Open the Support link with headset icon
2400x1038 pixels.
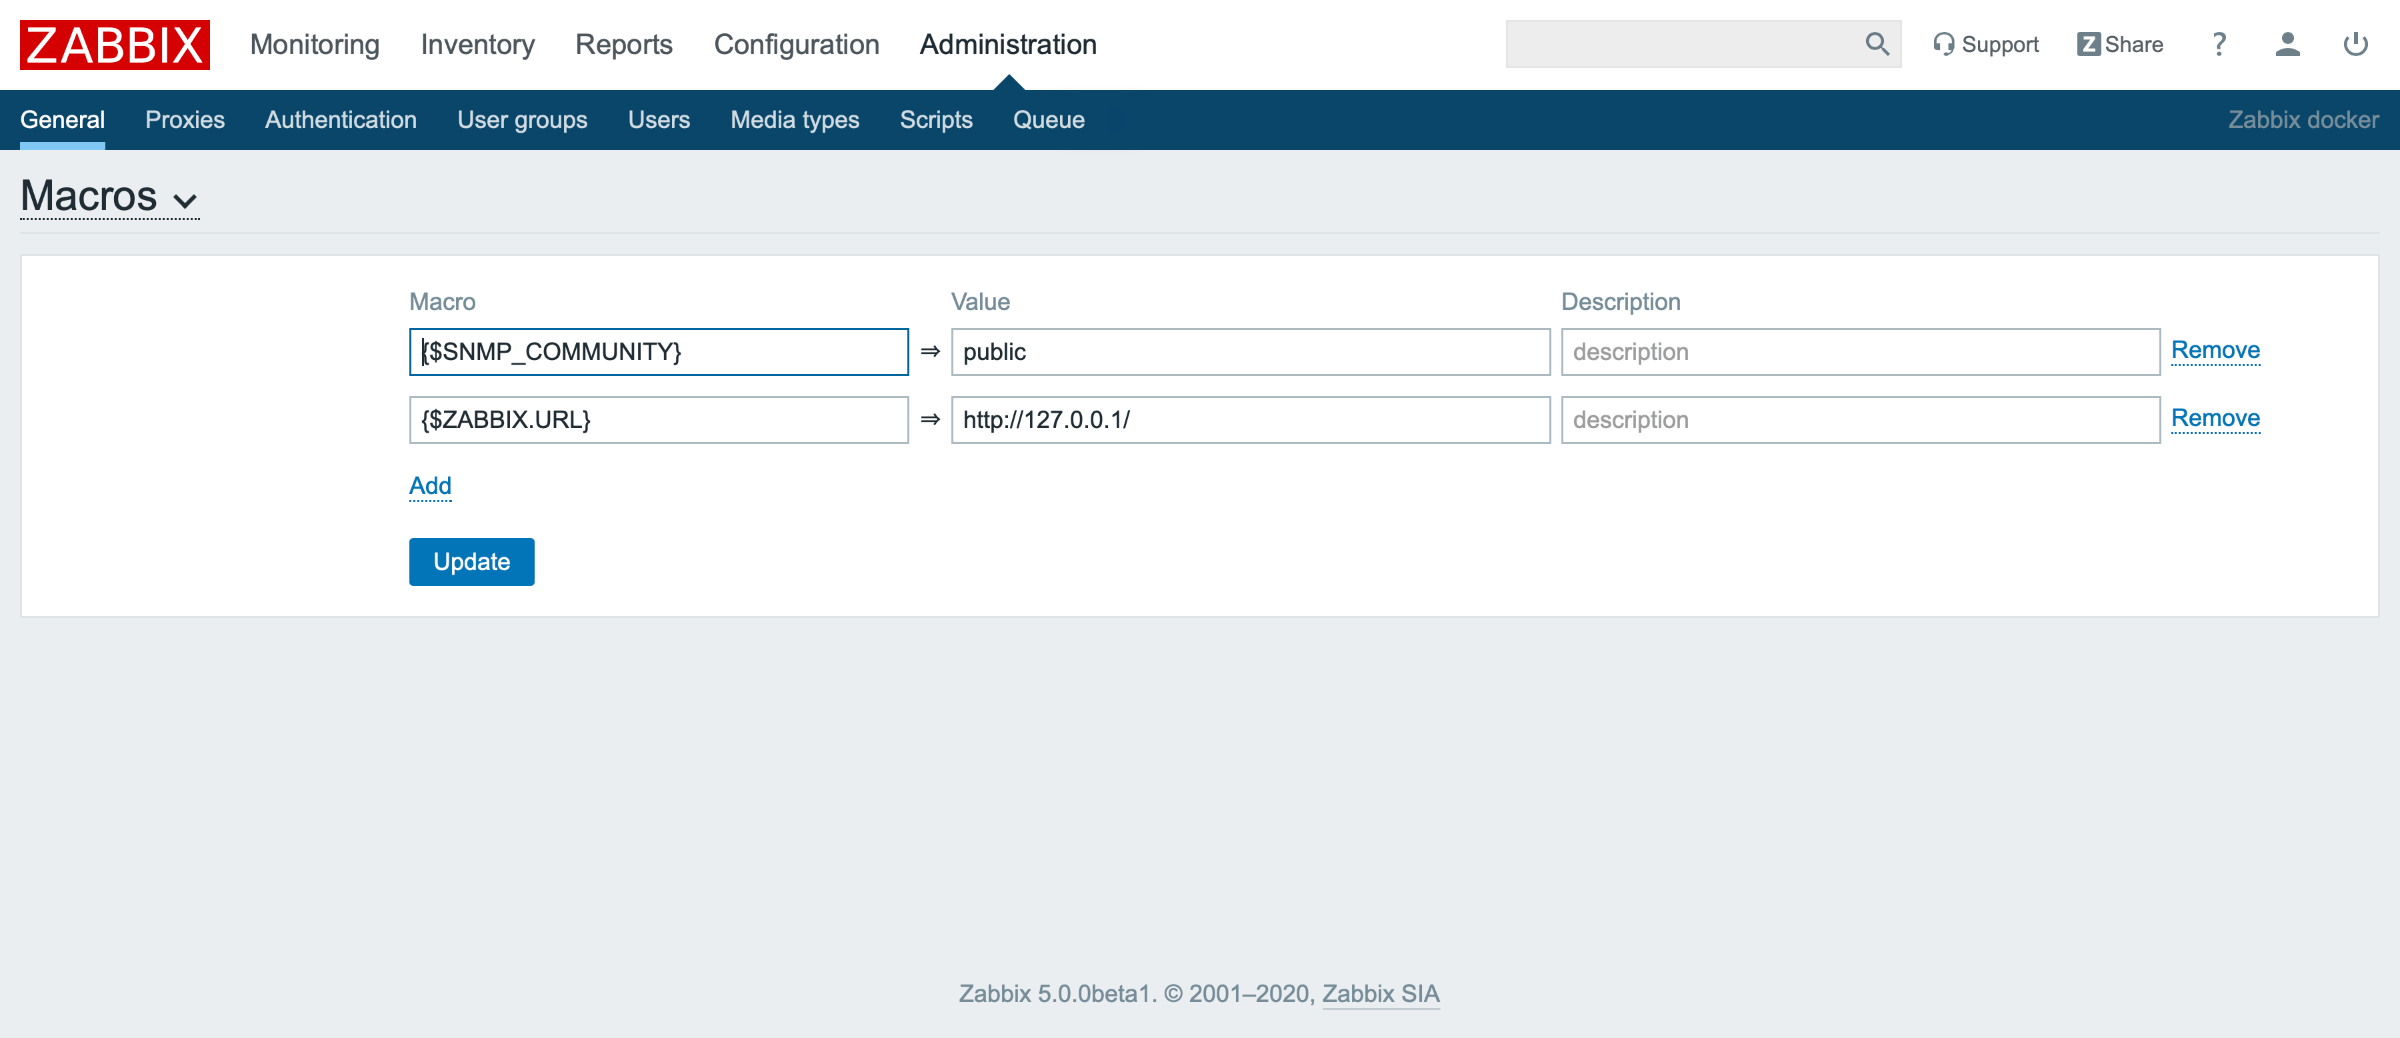(1985, 44)
